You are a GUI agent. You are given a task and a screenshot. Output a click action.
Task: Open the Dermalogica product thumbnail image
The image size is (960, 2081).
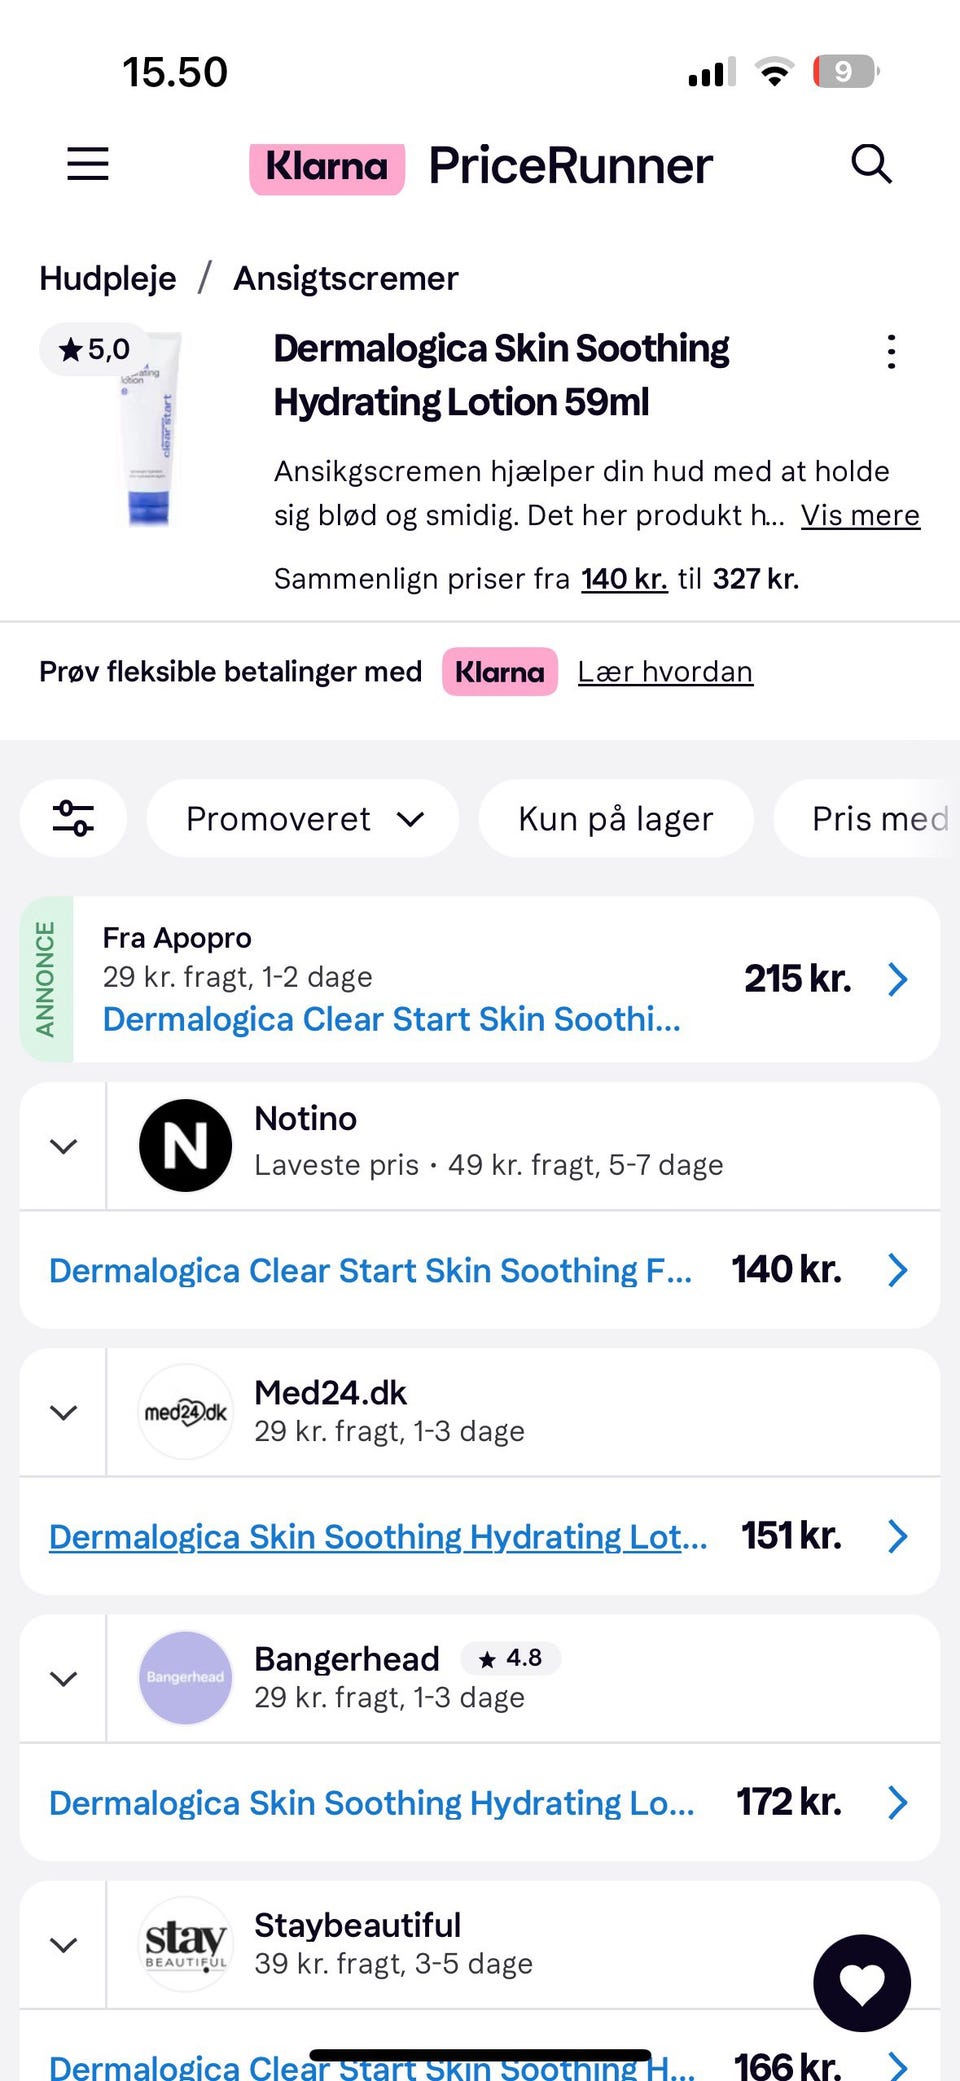pos(150,430)
